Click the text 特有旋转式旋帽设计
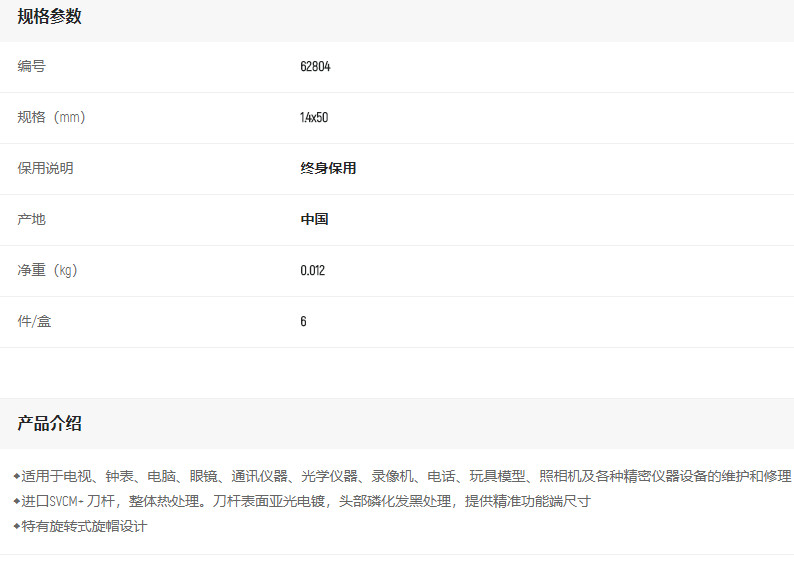 click(84, 526)
